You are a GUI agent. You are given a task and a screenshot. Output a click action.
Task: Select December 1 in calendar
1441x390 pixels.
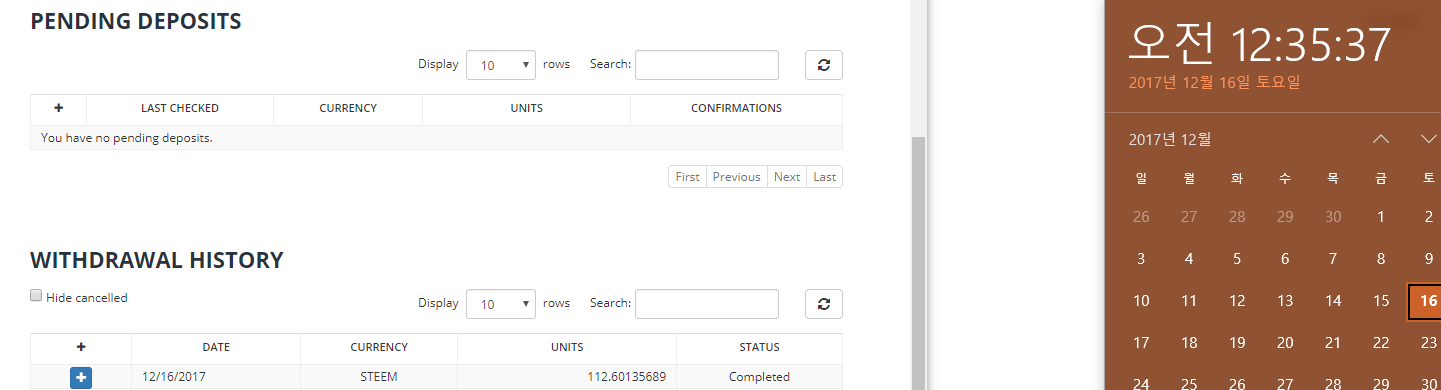(x=1381, y=217)
